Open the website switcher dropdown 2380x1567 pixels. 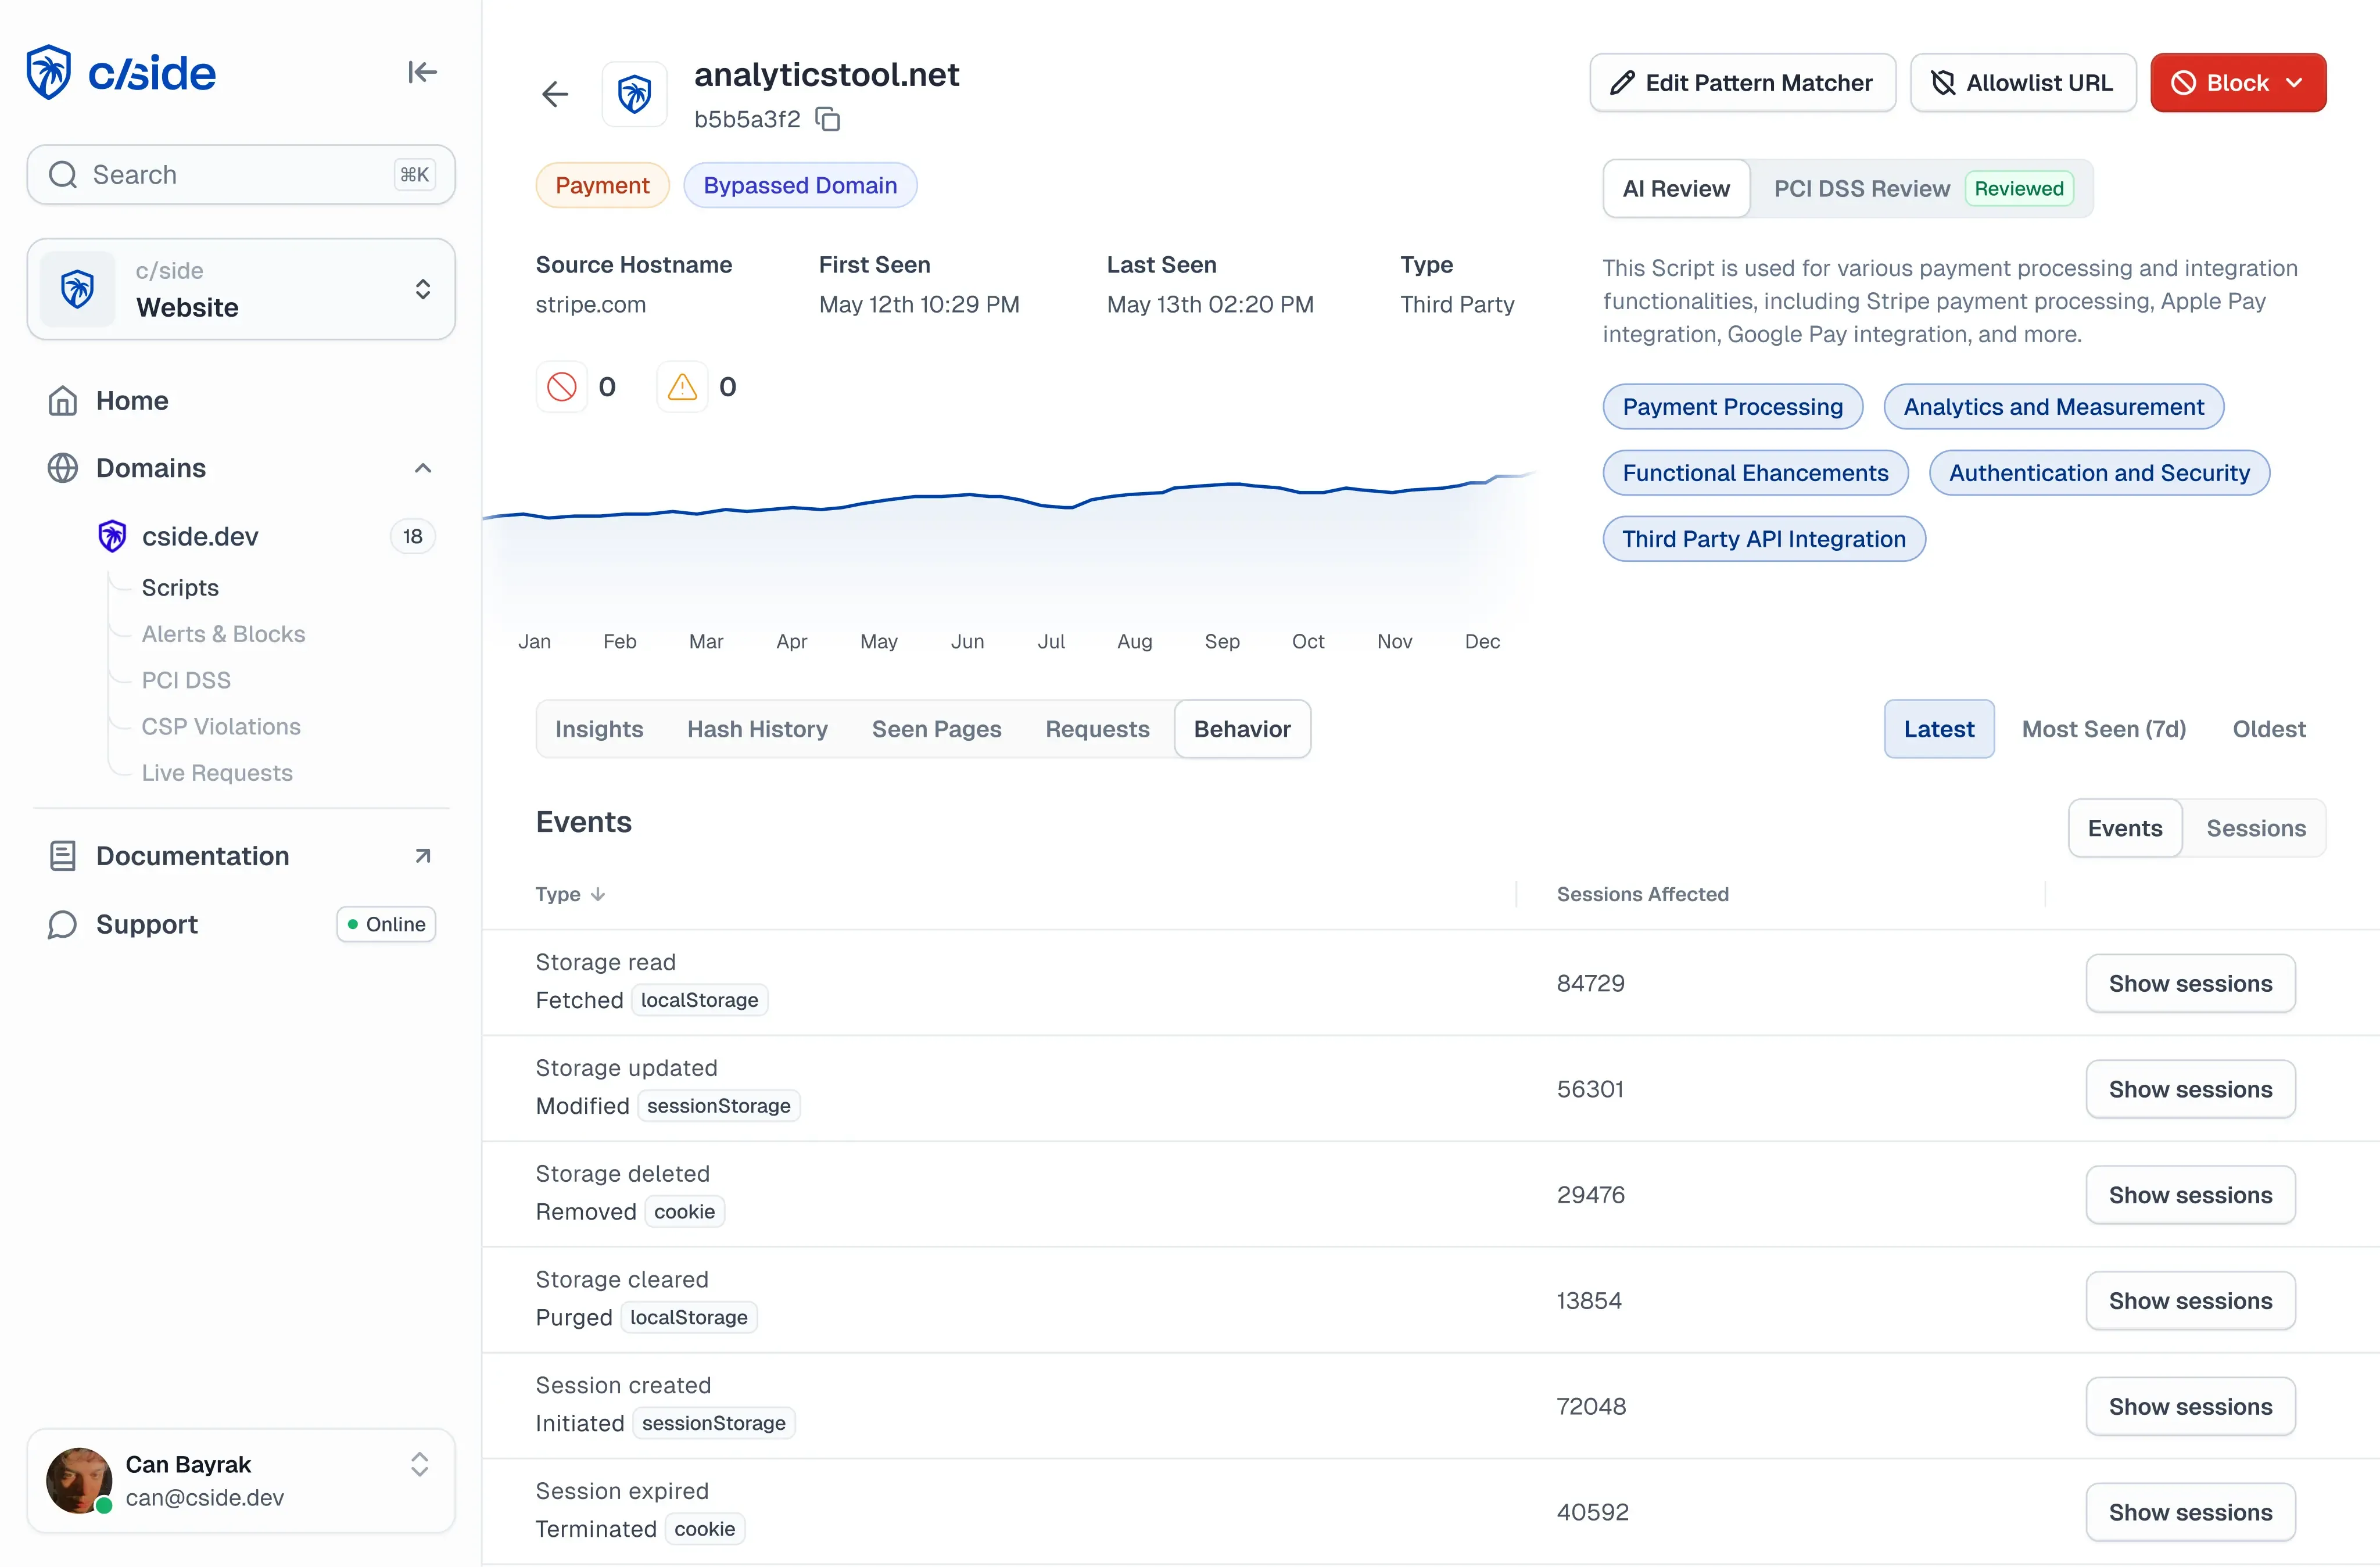(x=421, y=289)
